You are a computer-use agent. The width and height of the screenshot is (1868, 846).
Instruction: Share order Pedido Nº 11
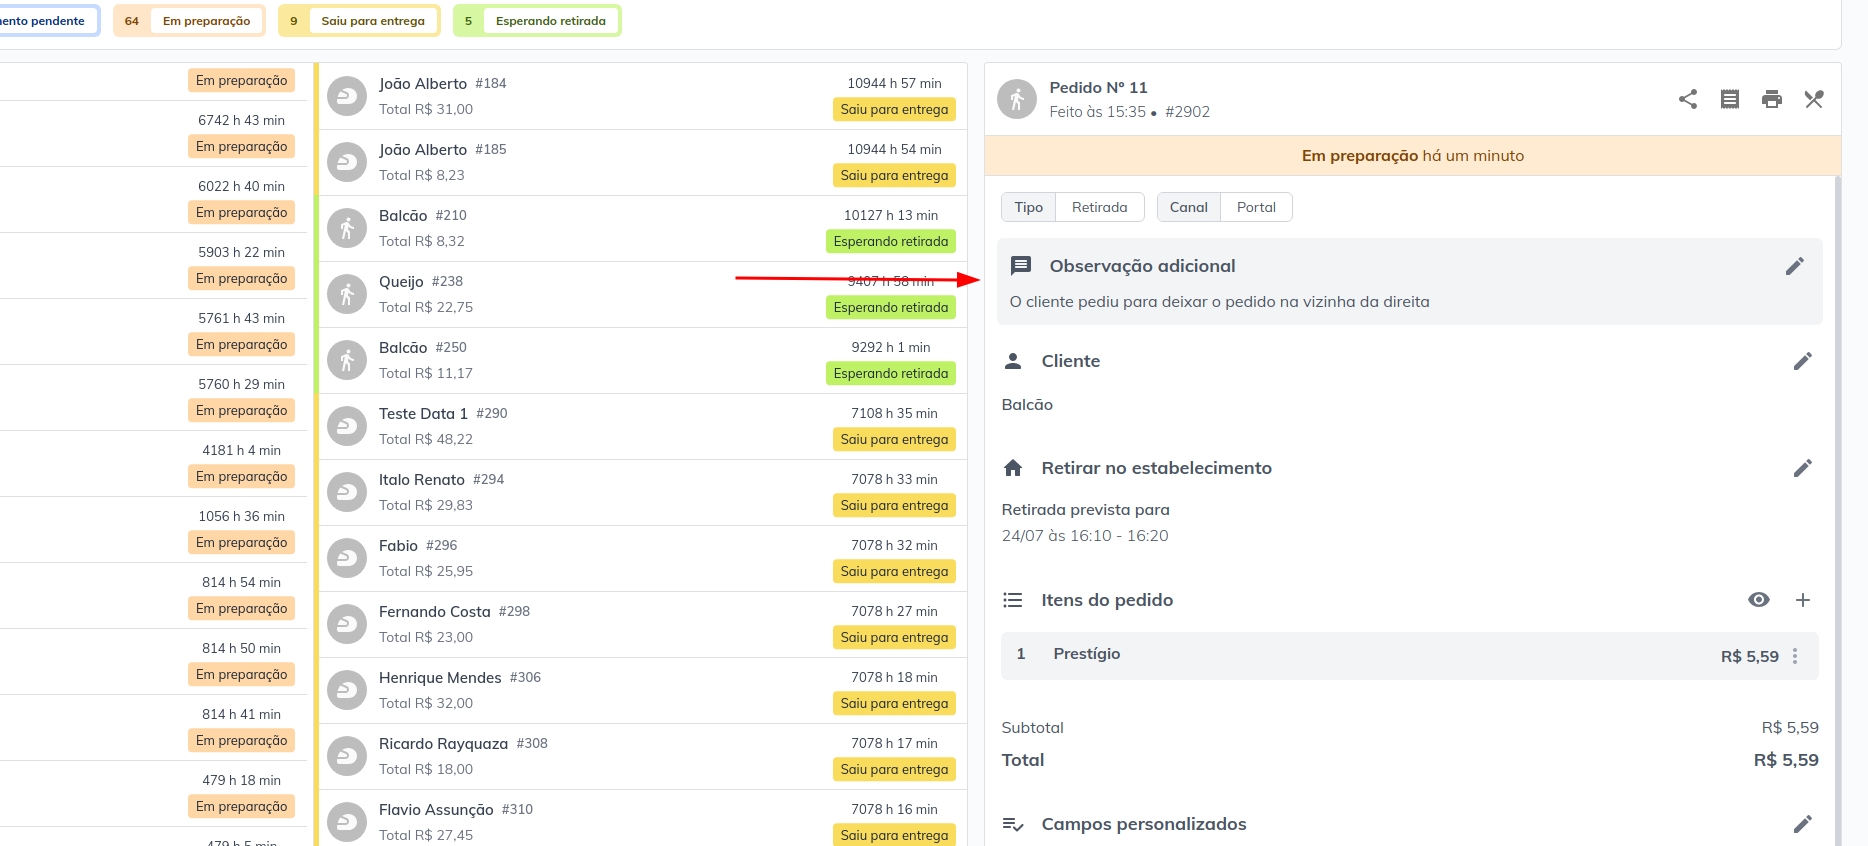(1688, 99)
